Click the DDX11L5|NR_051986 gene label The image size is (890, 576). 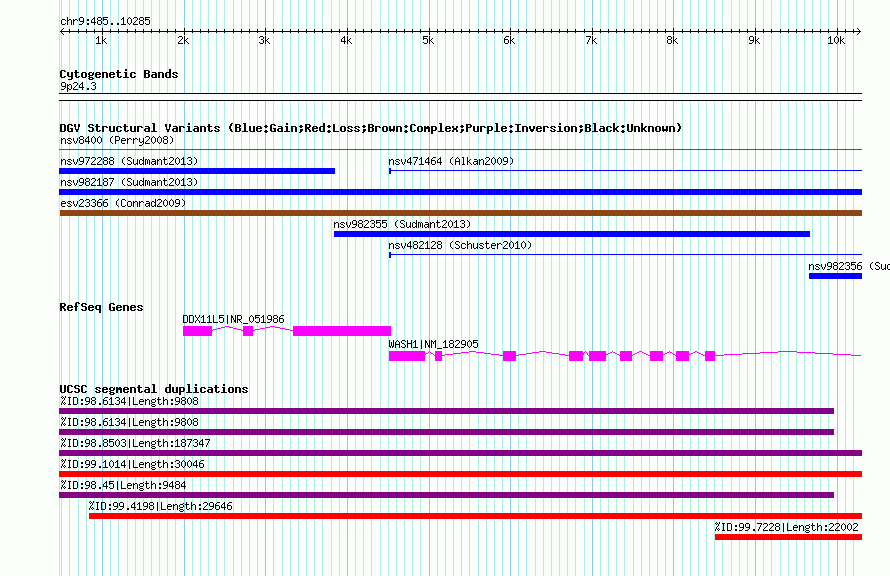pyautogui.click(x=233, y=319)
